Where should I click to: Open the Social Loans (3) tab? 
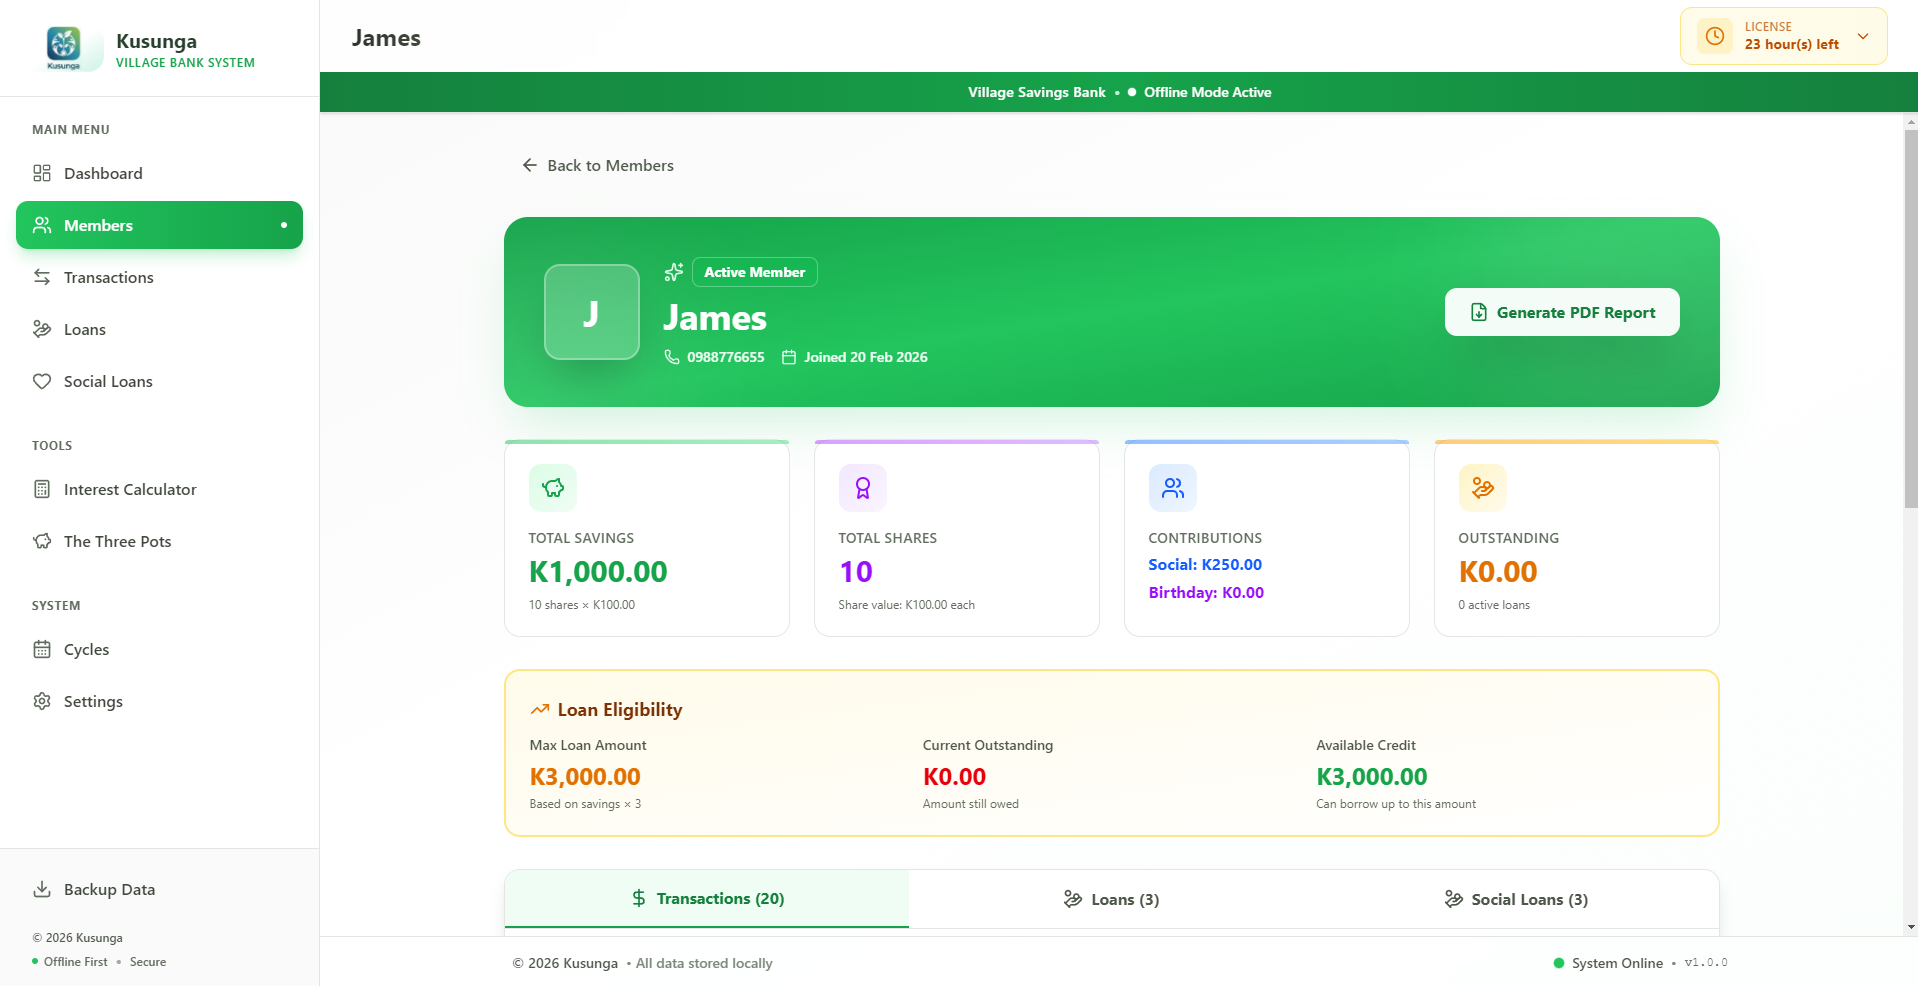1516,899
